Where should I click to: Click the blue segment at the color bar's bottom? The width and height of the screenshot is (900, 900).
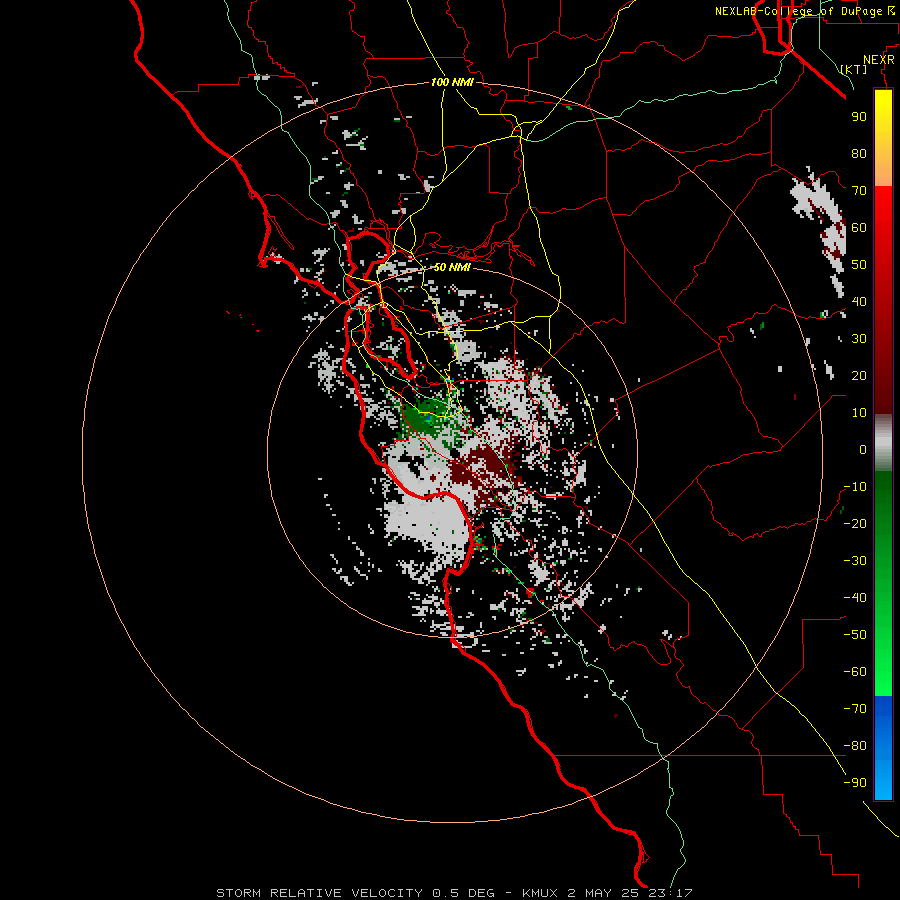[x=883, y=747]
